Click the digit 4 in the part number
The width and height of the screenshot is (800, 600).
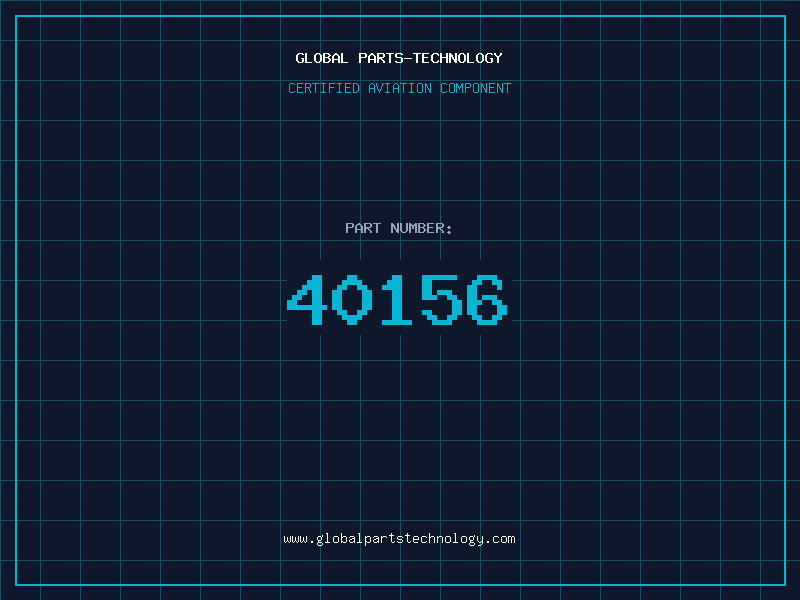click(x=307, y=299)
